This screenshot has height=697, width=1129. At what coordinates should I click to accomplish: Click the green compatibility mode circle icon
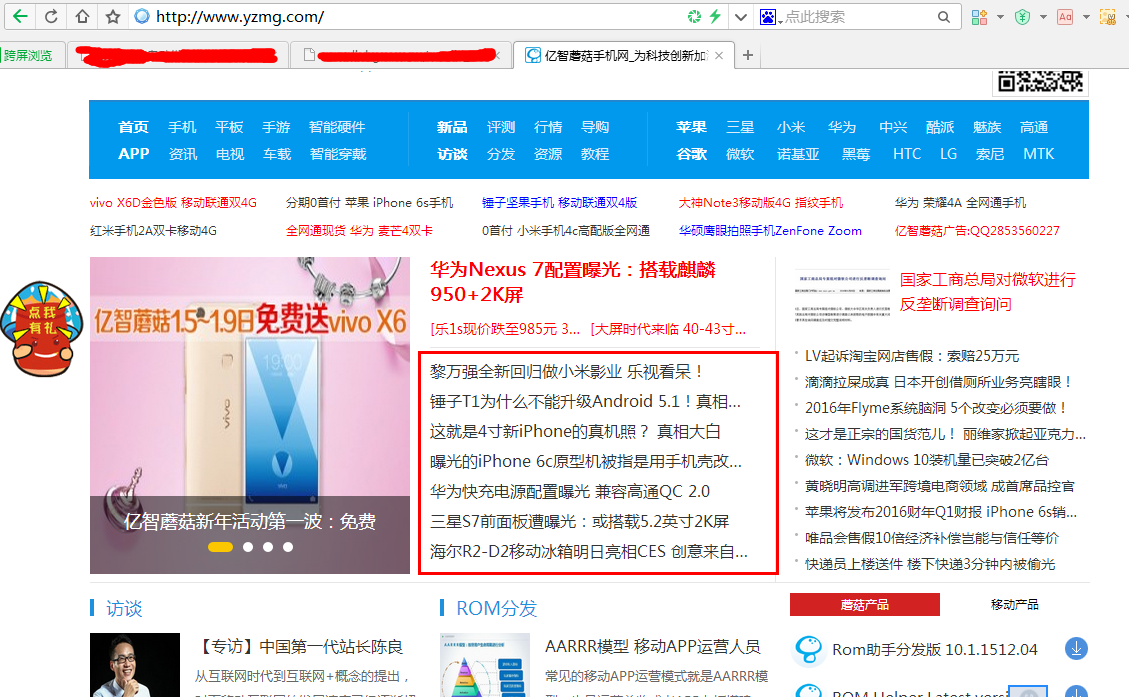pos(694,17)
